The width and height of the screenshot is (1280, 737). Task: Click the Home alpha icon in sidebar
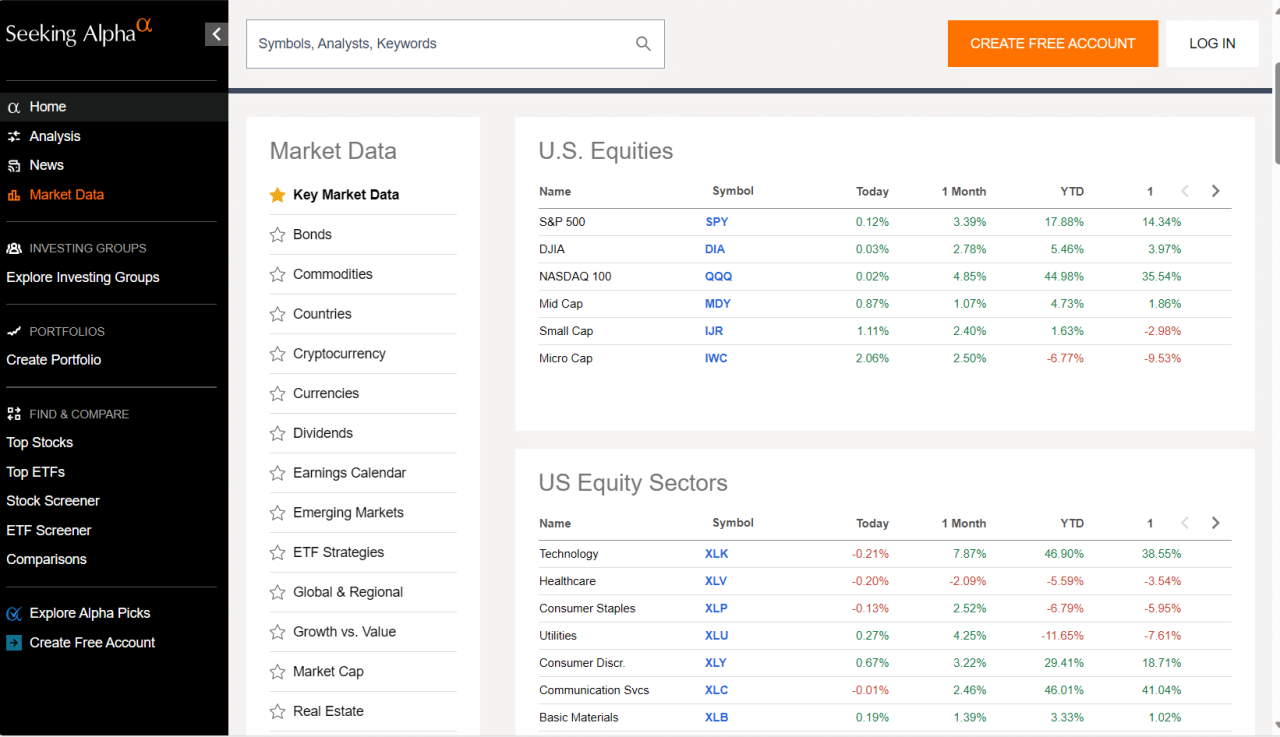click(14, 107)
